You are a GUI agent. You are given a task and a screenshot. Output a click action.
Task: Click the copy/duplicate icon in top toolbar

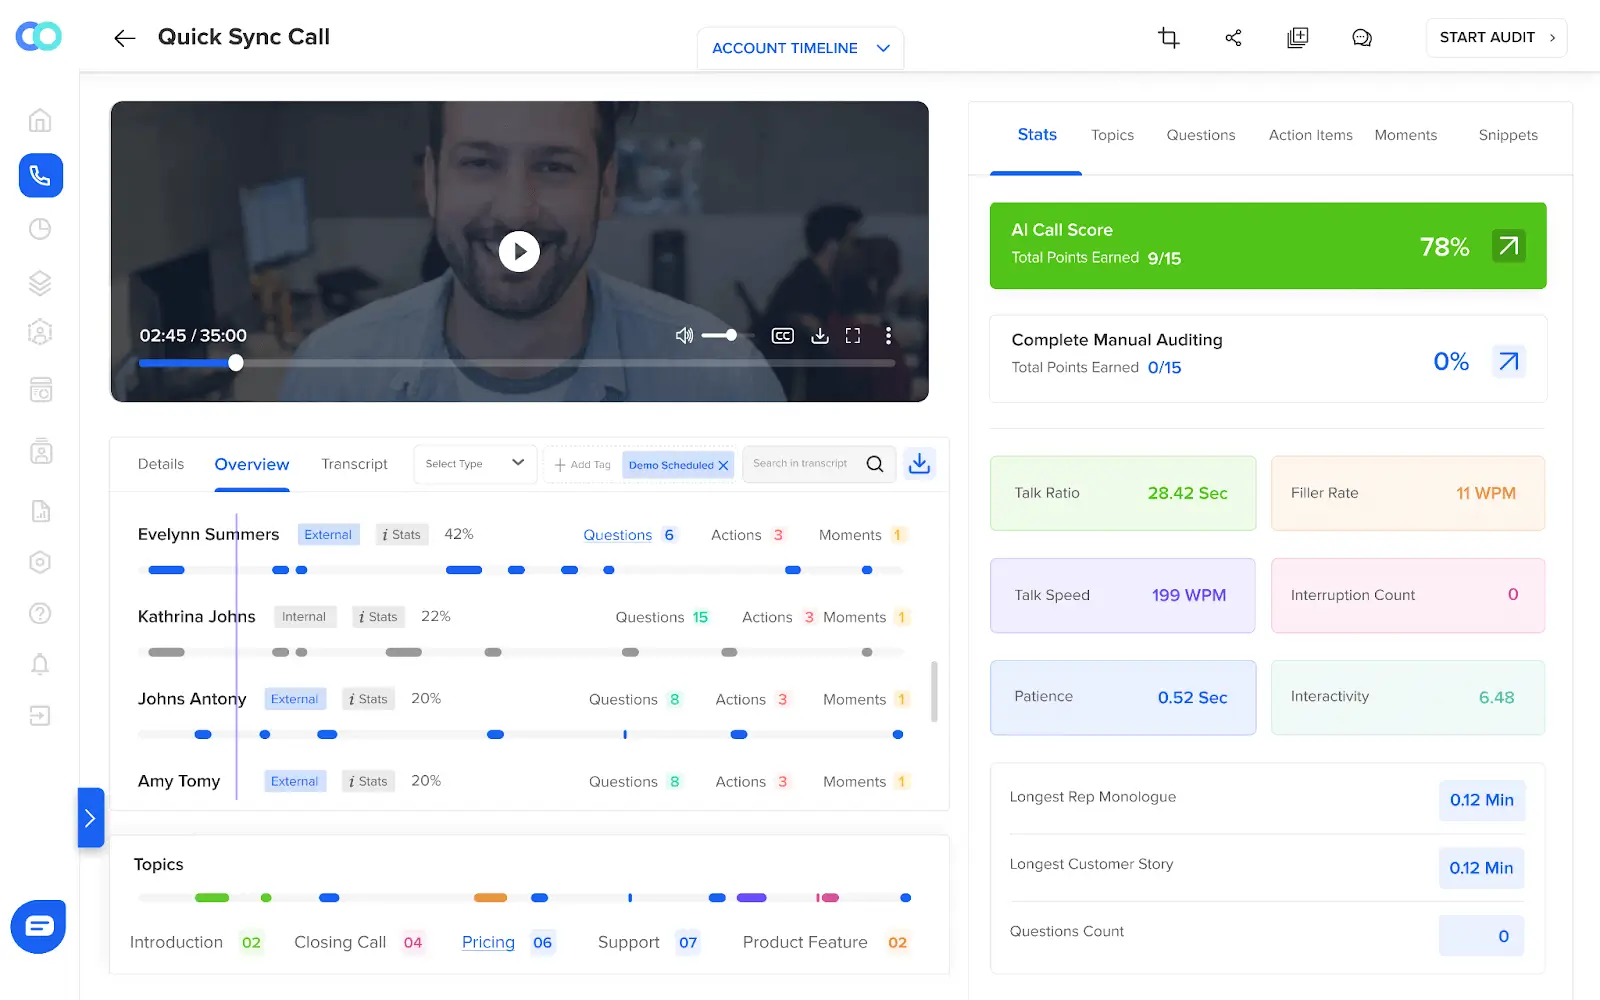pos(1297,36)
